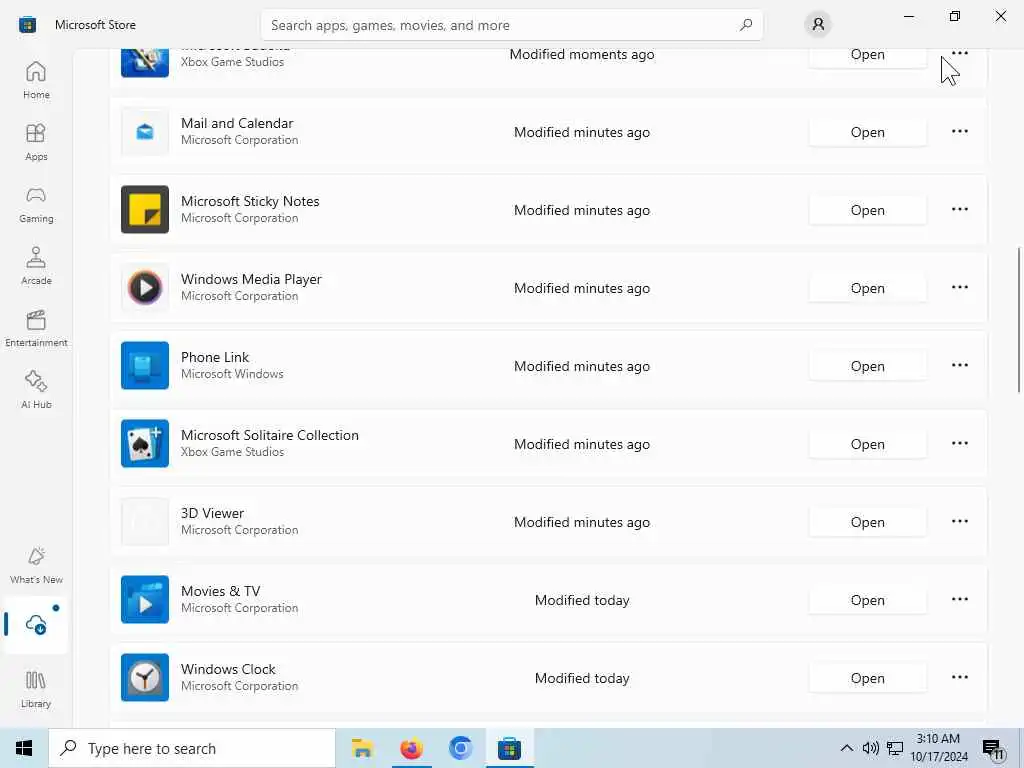Click the Microsoft Solitaire Collection app icon
Viewport: 1024px width, 768px height.
tap(145, 443)
